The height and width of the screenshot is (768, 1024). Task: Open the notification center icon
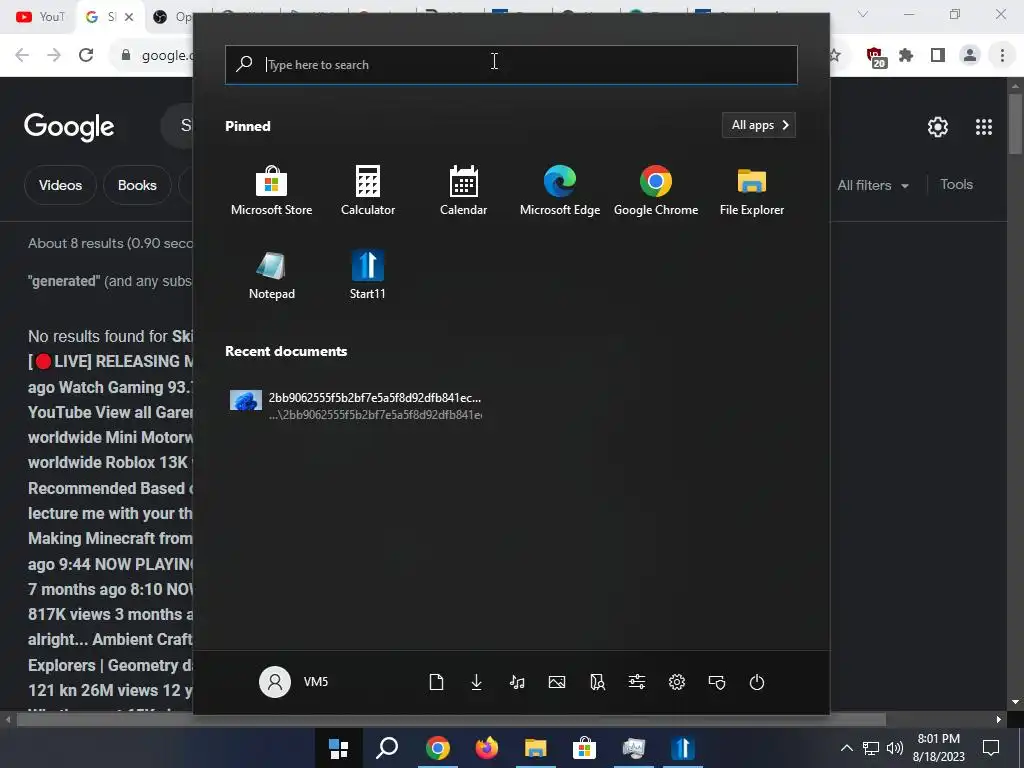pos(991,748)
